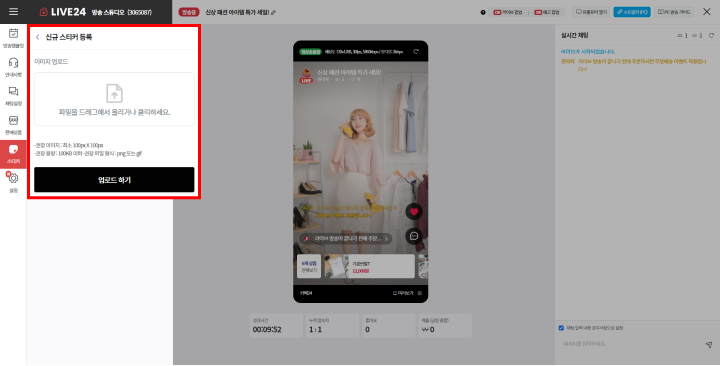The image size is (720, 366).
Task: Click the red 방송중 status badge
Action: [x=189, y=12]
